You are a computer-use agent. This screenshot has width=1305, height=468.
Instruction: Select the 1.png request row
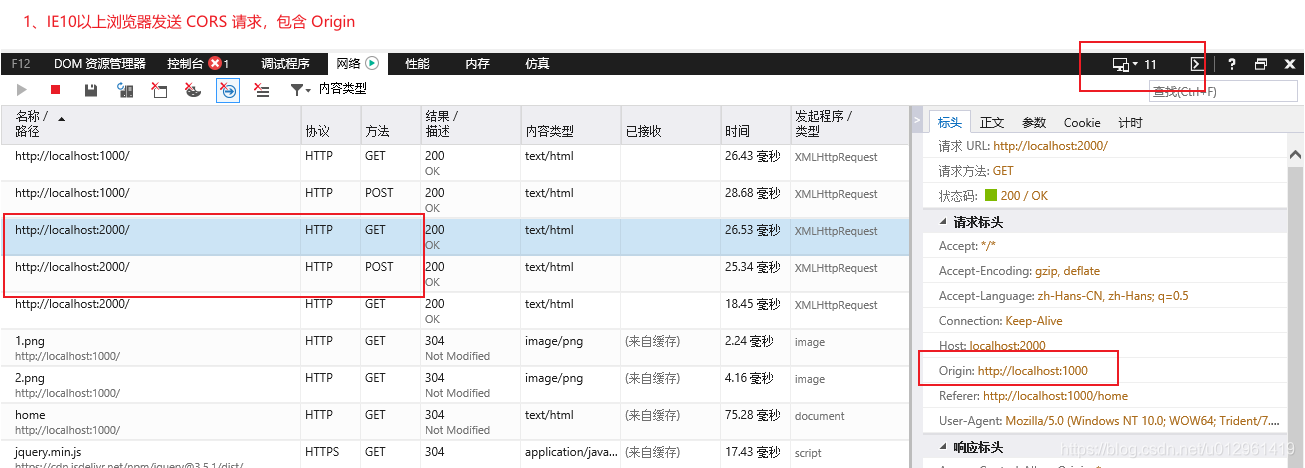(x=456, y=348)
